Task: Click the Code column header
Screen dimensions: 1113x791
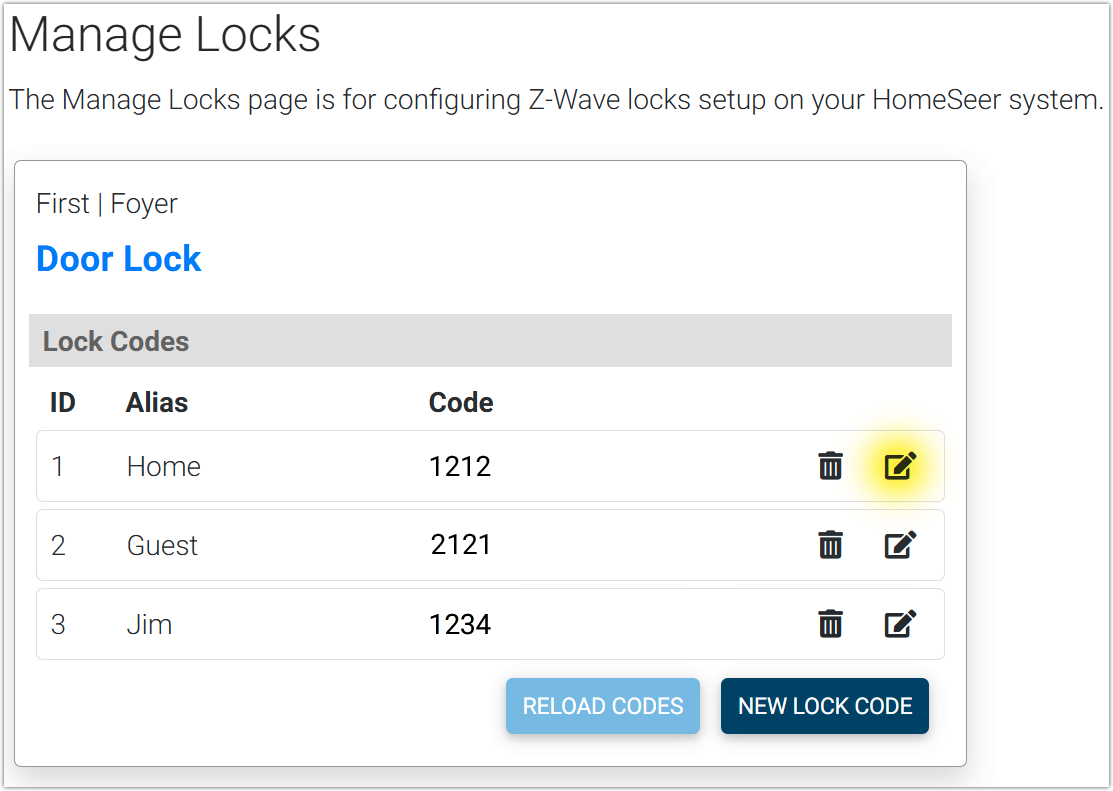Action: [461, 403]
